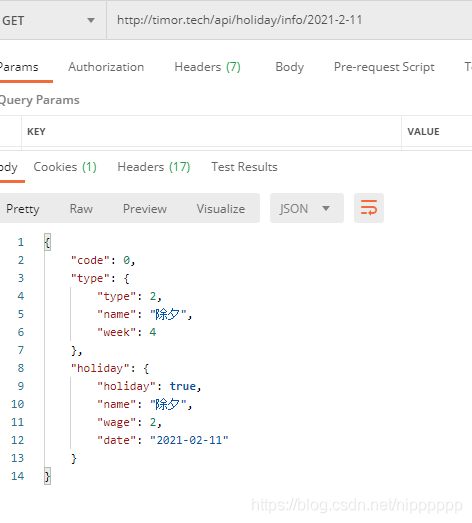This screenshot has height=523, width=472.
Task: Select the Raw view button
Action: click(81, 209)
